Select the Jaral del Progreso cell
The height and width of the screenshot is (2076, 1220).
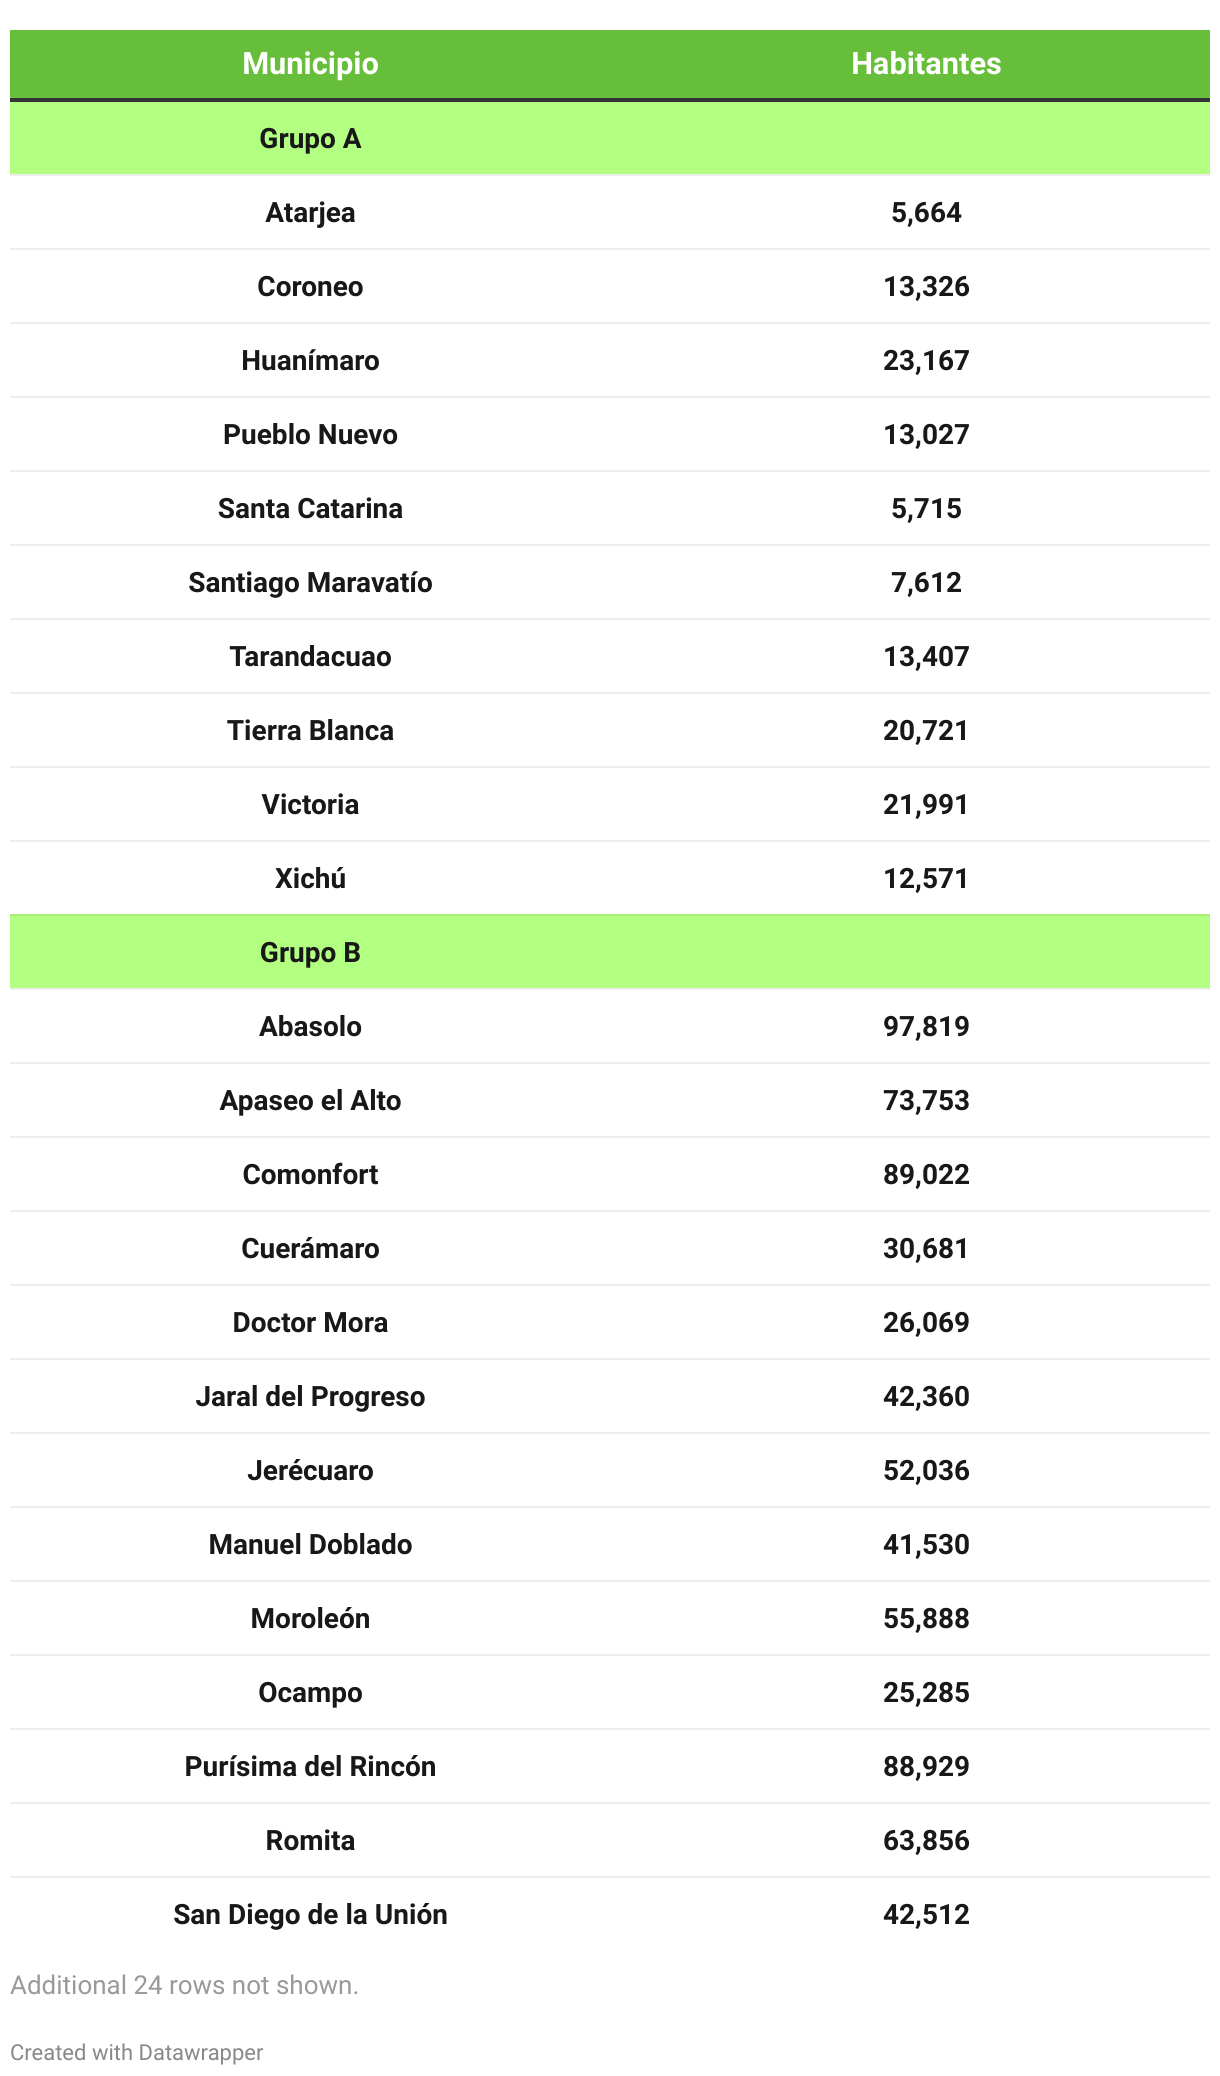tap(310, 1396)
